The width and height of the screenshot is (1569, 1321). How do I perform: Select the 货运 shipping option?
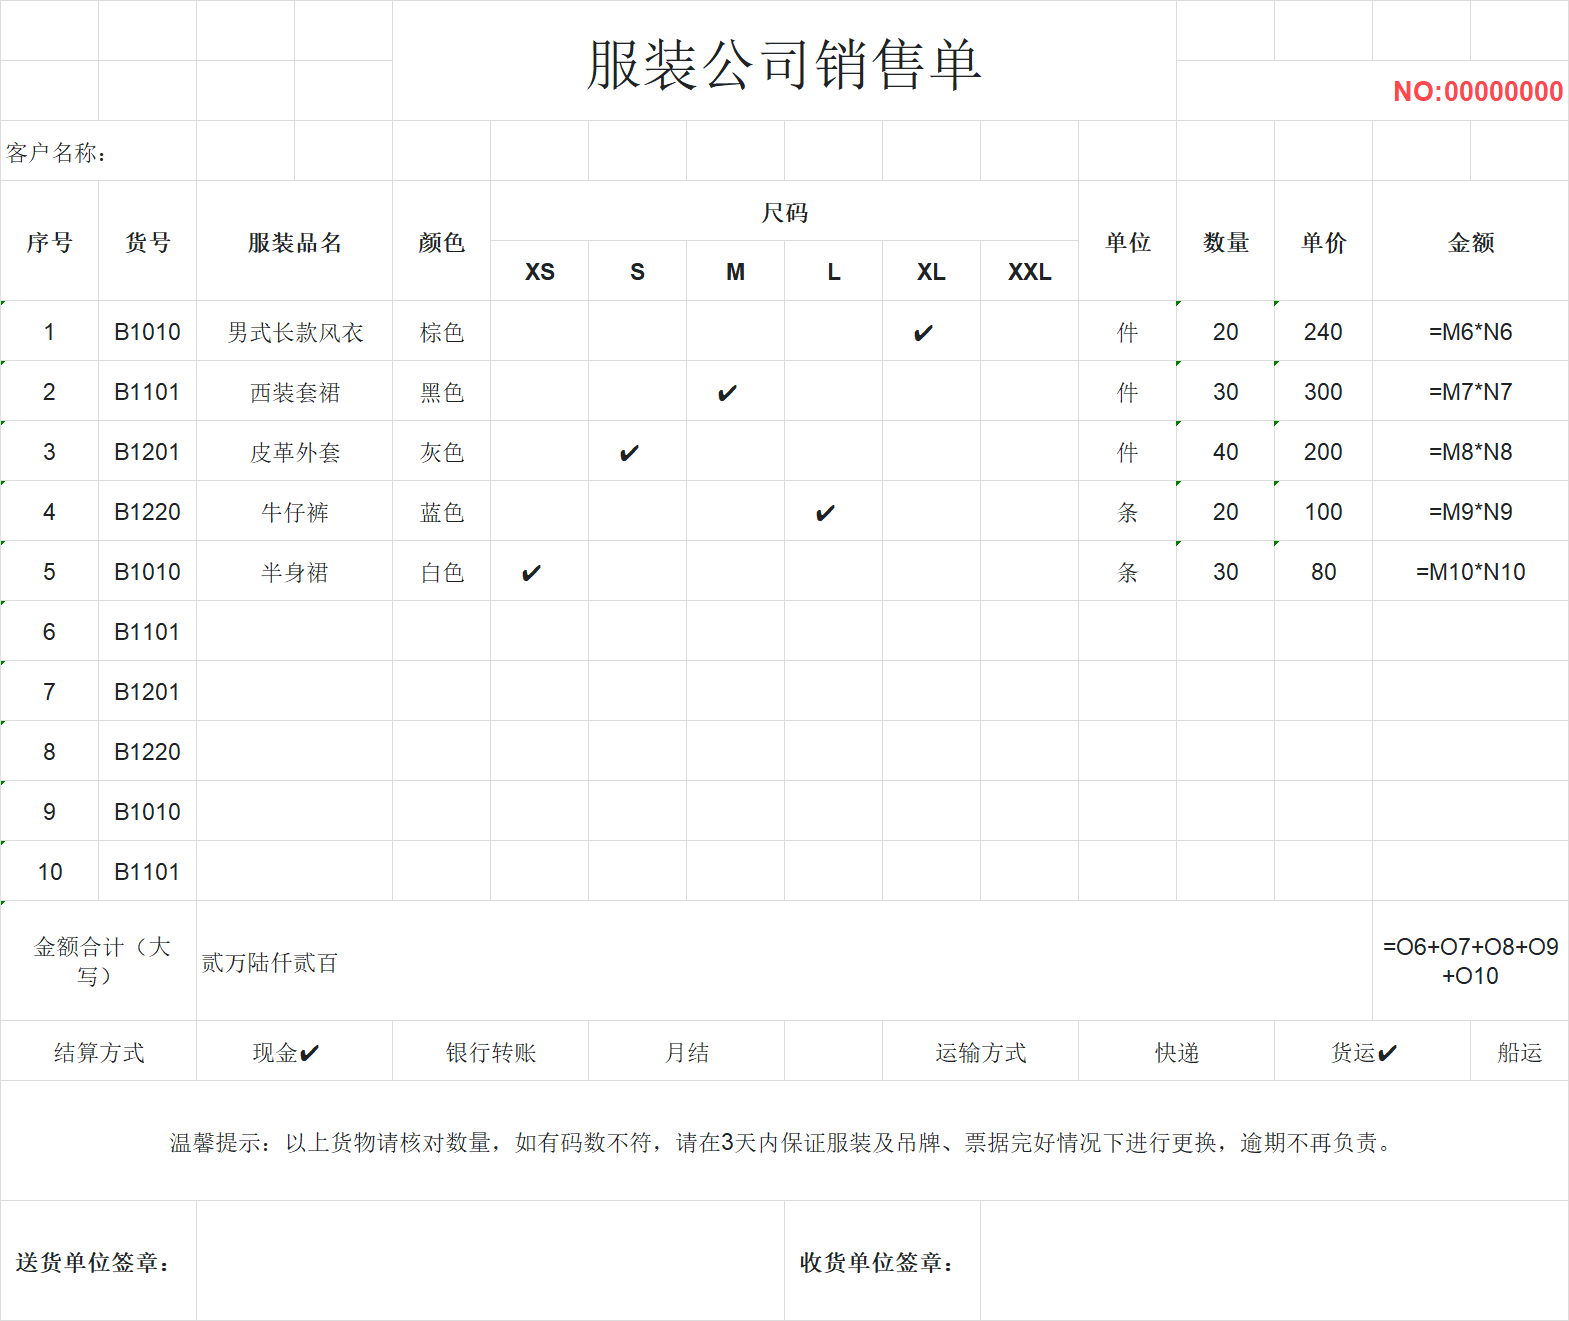click(1363, 1052)
